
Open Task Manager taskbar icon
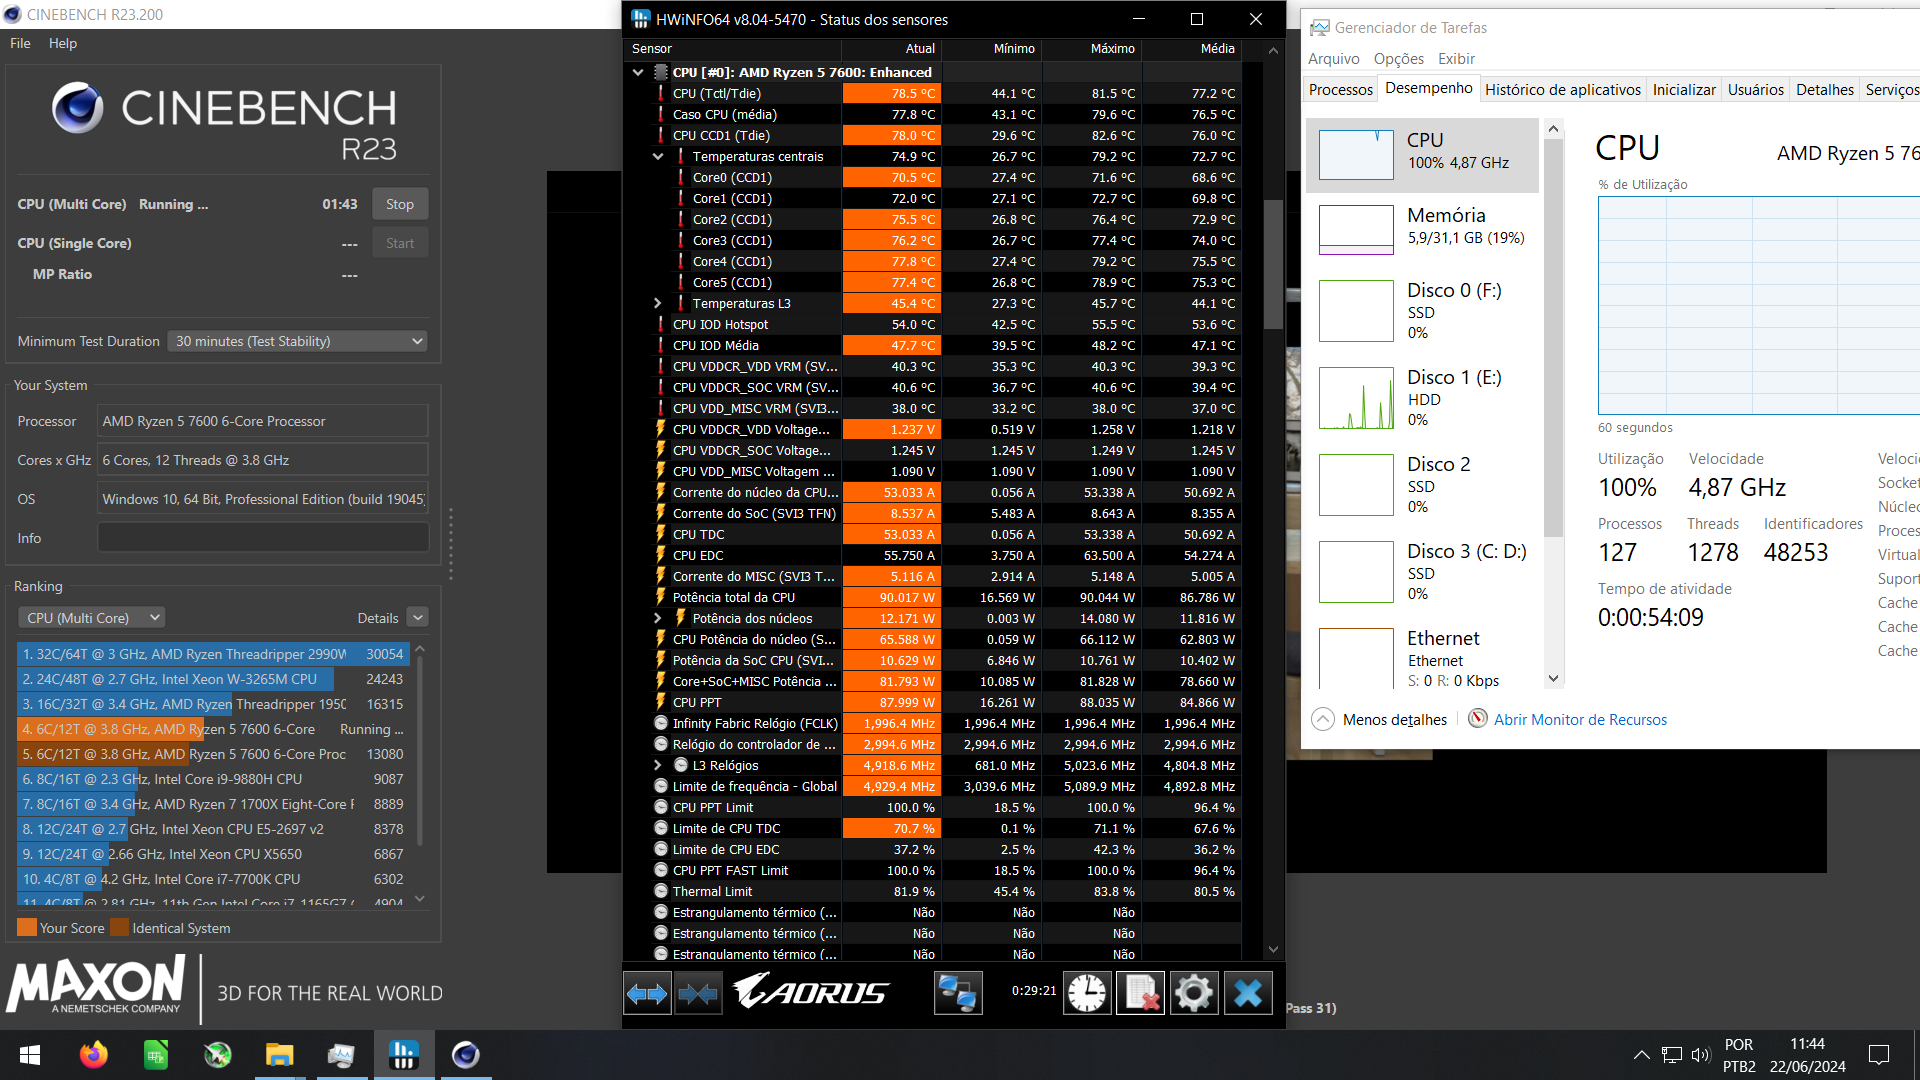coord(341,1055)
